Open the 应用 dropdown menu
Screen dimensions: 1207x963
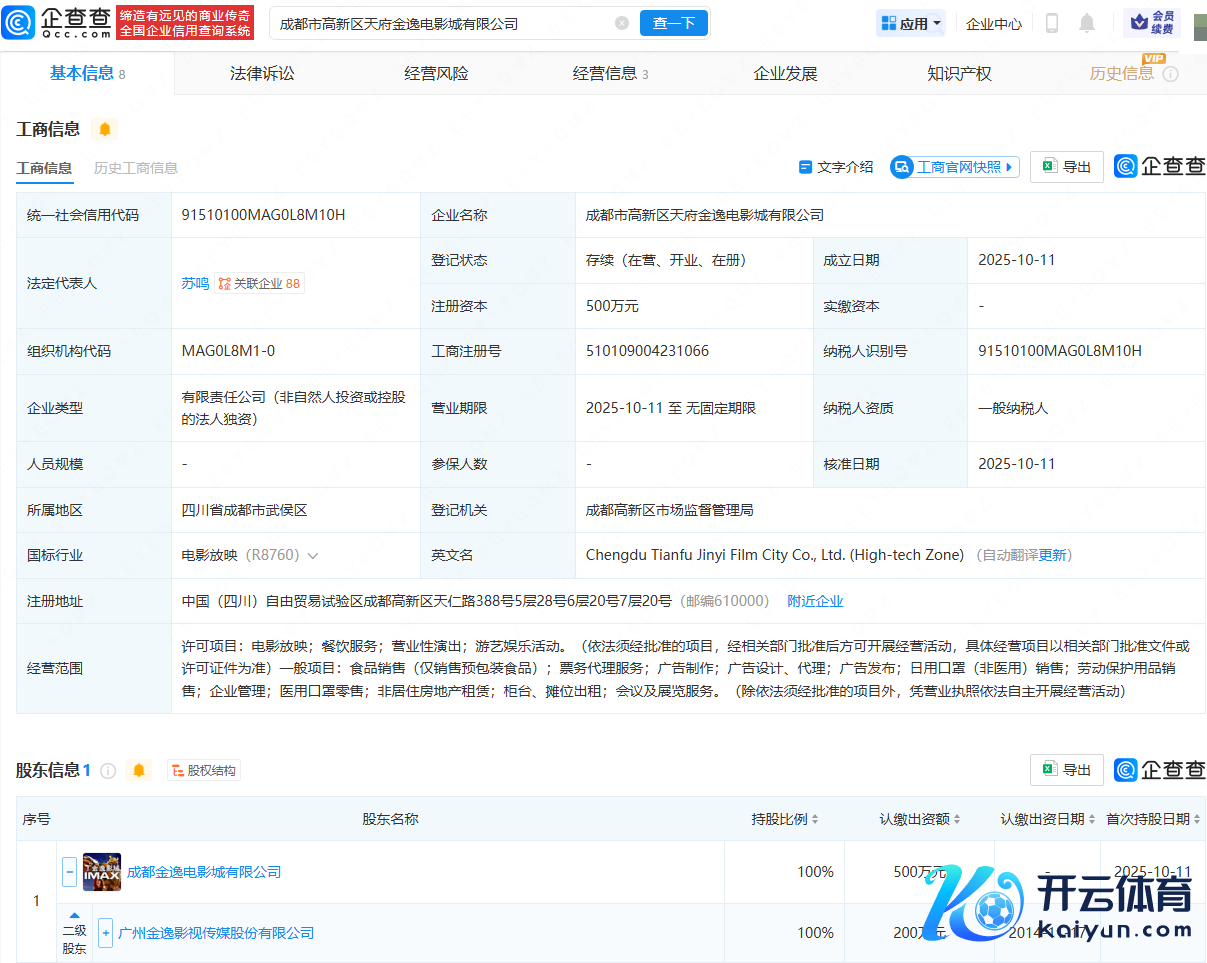coord(910,23)
